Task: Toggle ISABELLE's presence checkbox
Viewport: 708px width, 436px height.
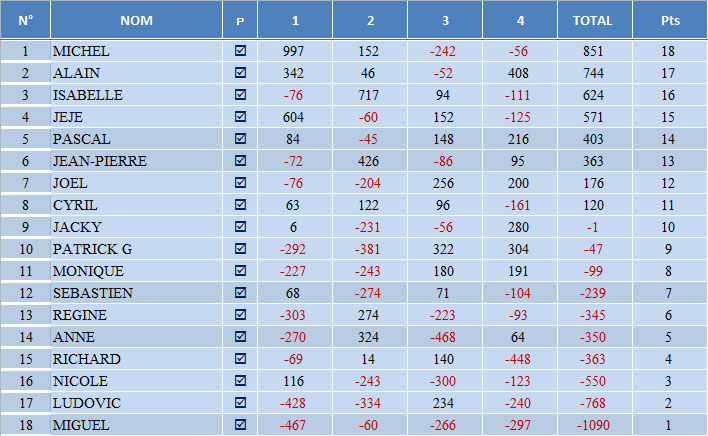Action: point(240,95)
